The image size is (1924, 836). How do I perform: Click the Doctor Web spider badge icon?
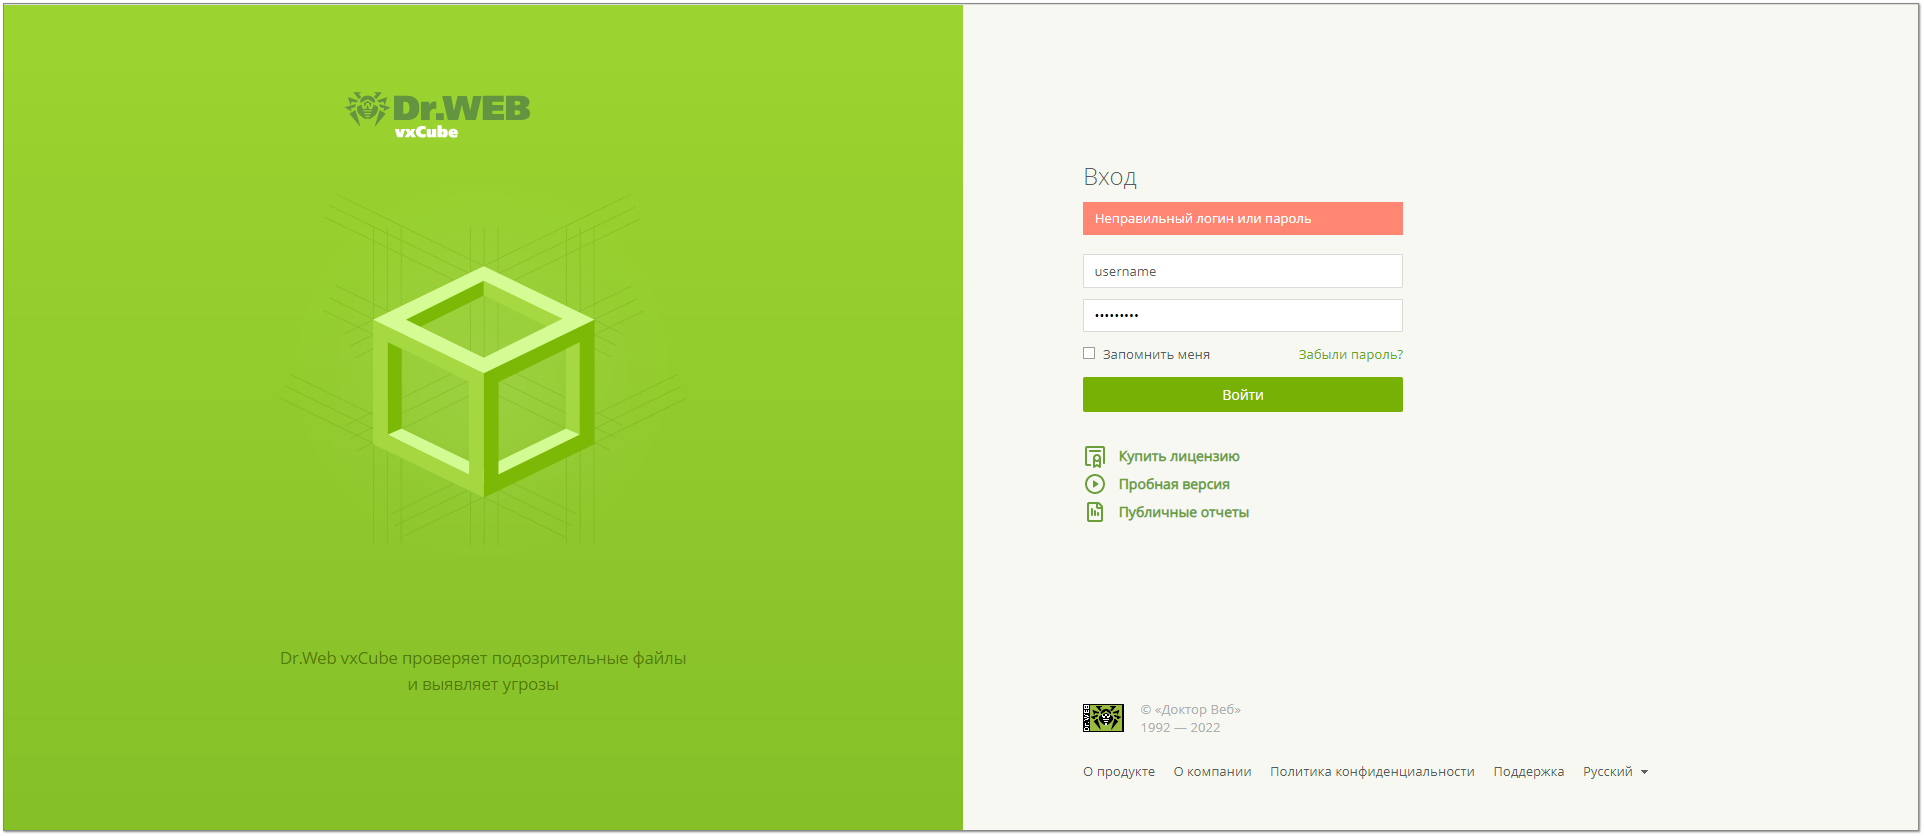[x=1103, y=718]
